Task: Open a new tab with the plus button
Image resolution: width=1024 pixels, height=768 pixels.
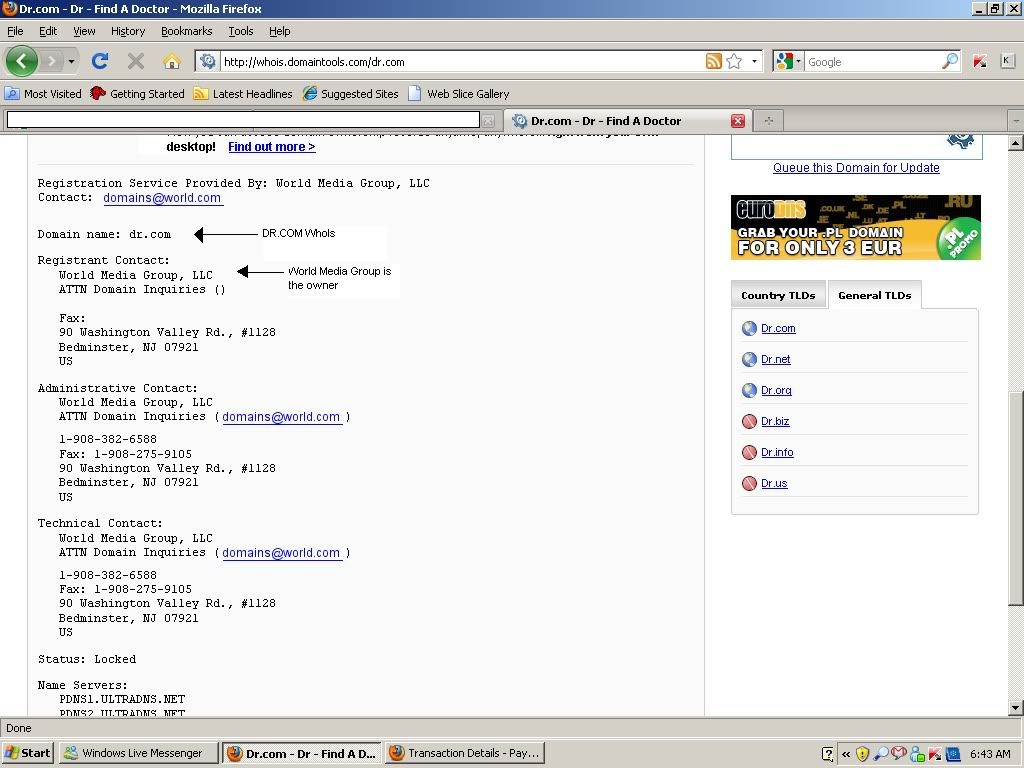Action: pyautogui.click(x=769, y=121)
